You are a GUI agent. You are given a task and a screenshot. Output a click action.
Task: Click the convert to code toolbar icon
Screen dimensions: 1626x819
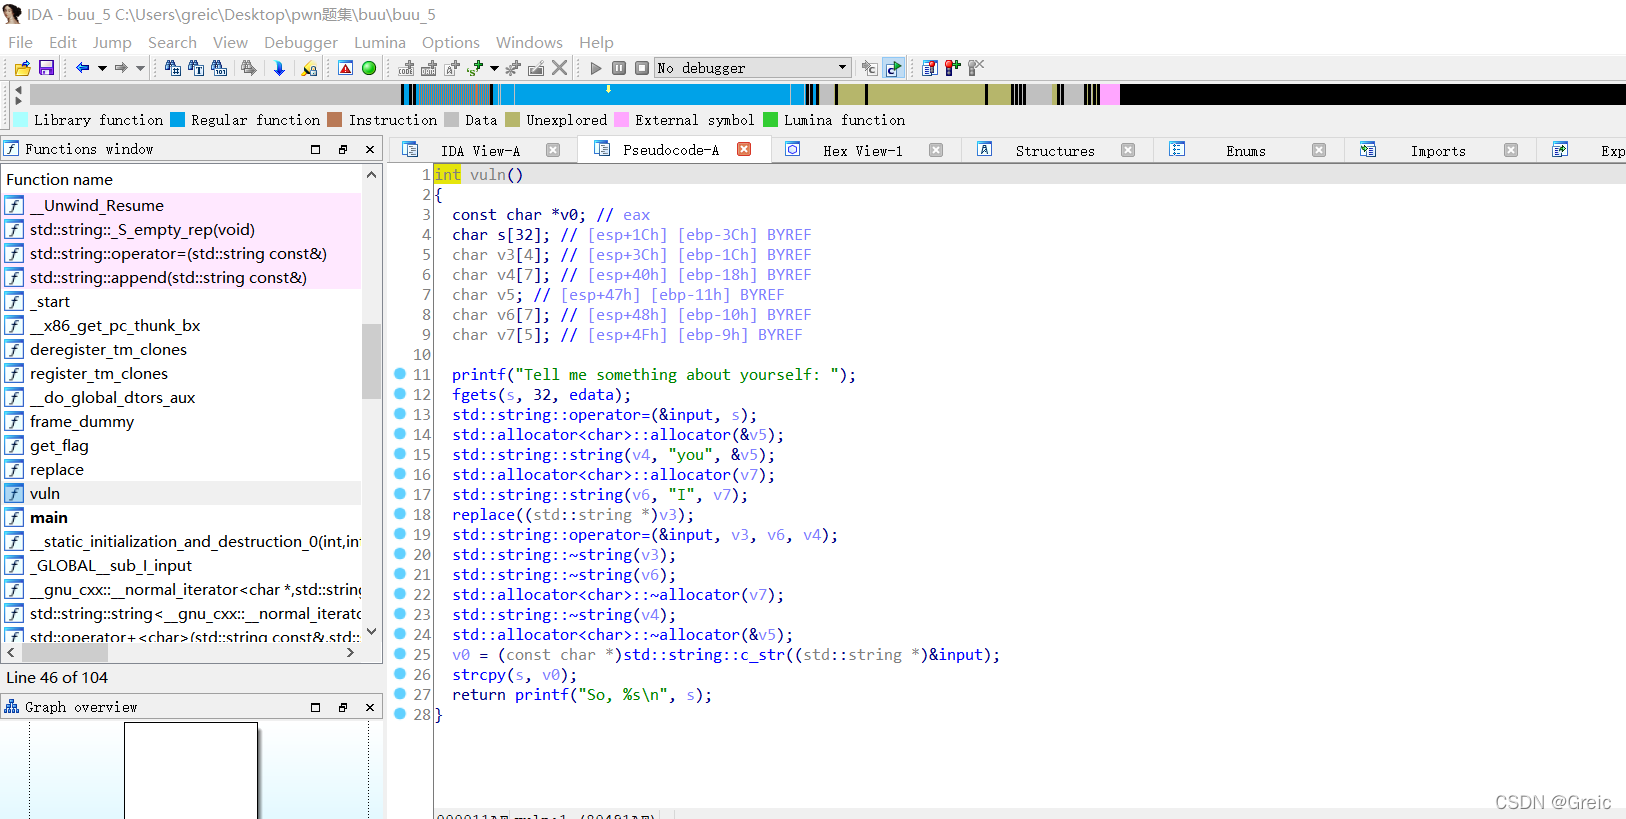406,68
